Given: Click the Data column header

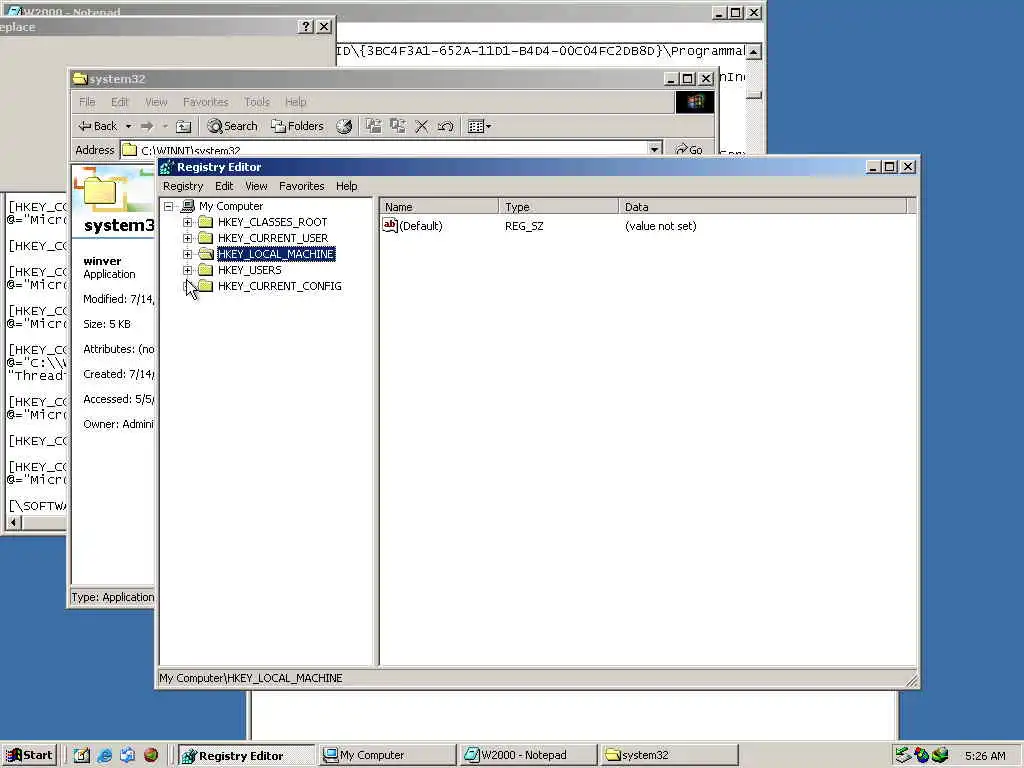Looking at the screenshot, I should [762, 207].
